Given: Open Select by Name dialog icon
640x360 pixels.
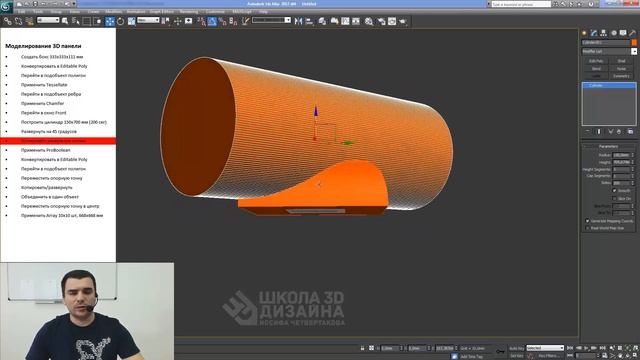Looking at the screenshot, I should [76, 21].
